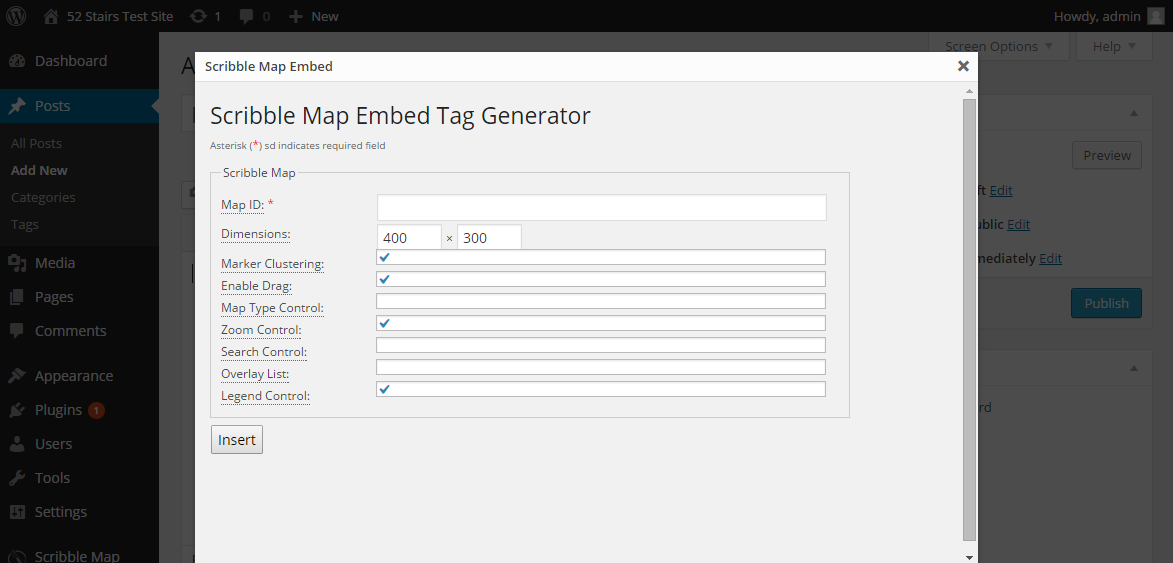Open the Categories submenu
Screen dimensions: 1173x563
tap(43, 197)
